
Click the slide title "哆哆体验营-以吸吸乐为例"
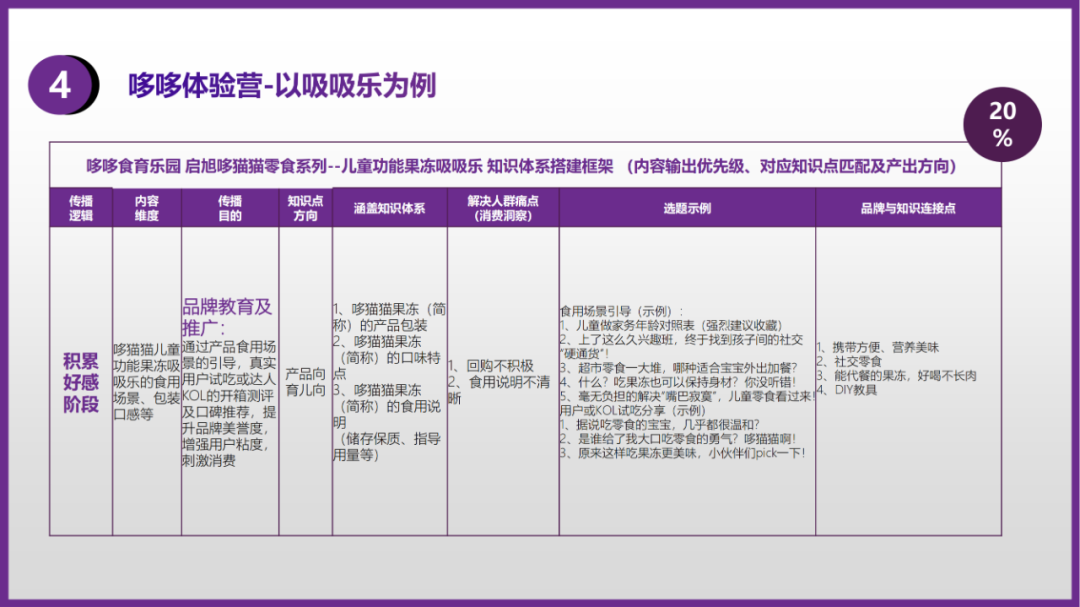click(282, 85)
